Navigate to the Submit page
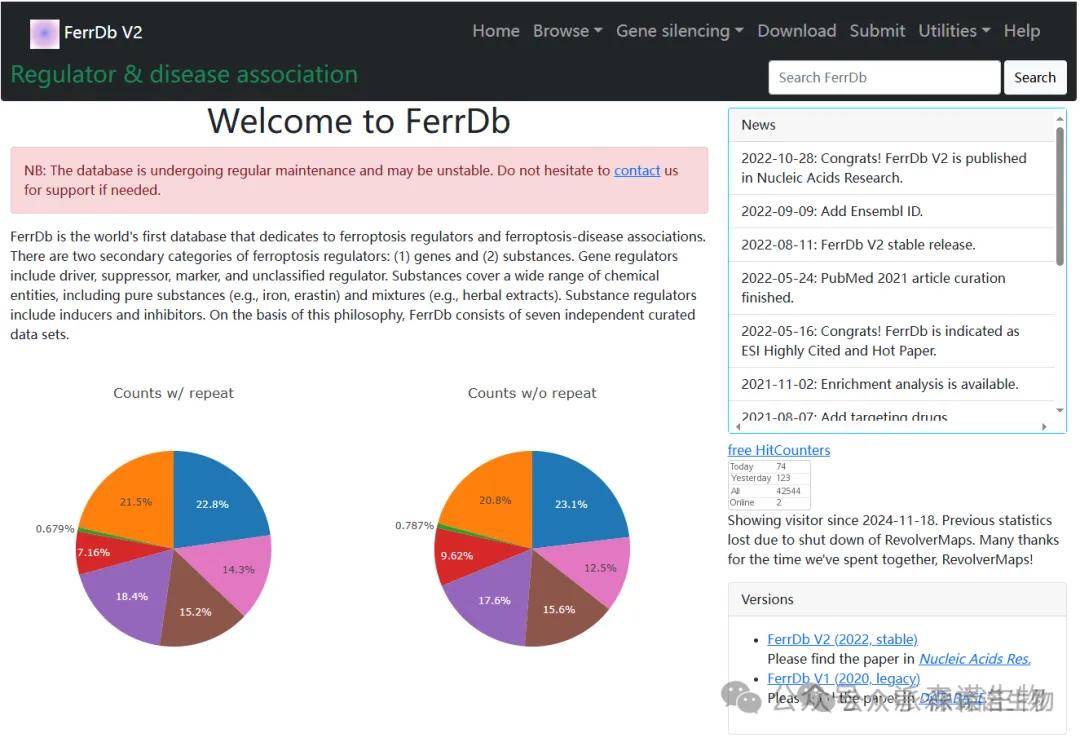The width and height of the screenshot is (1080, 742). pos(877,31)
